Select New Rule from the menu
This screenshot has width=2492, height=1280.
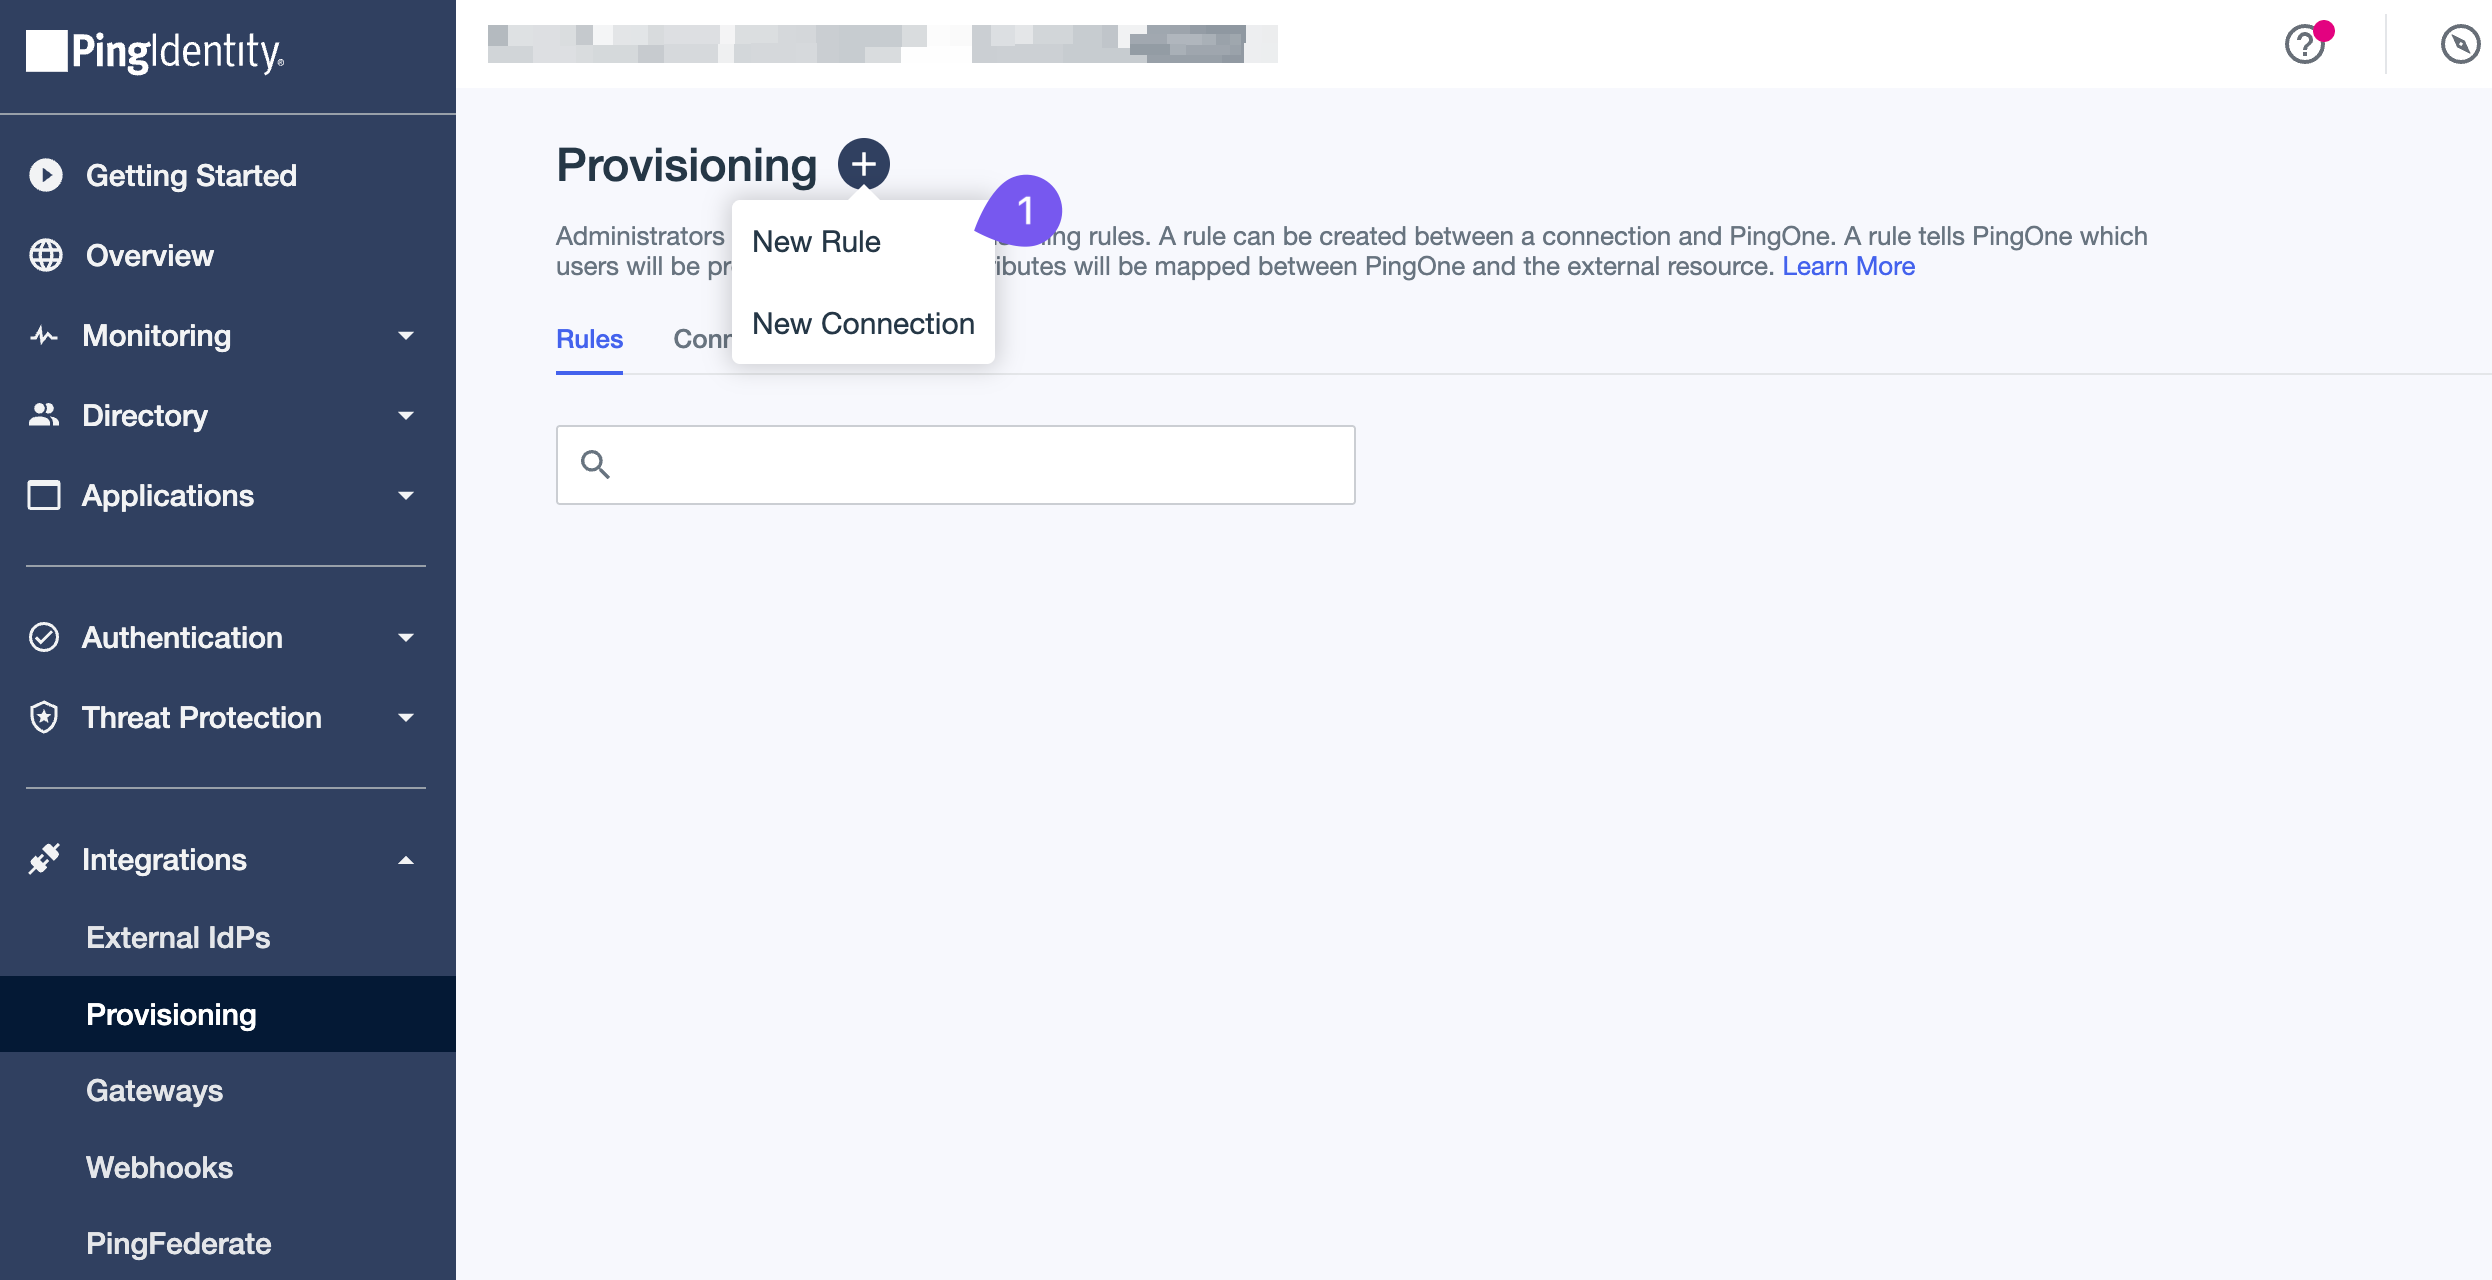tap(816, 240)
